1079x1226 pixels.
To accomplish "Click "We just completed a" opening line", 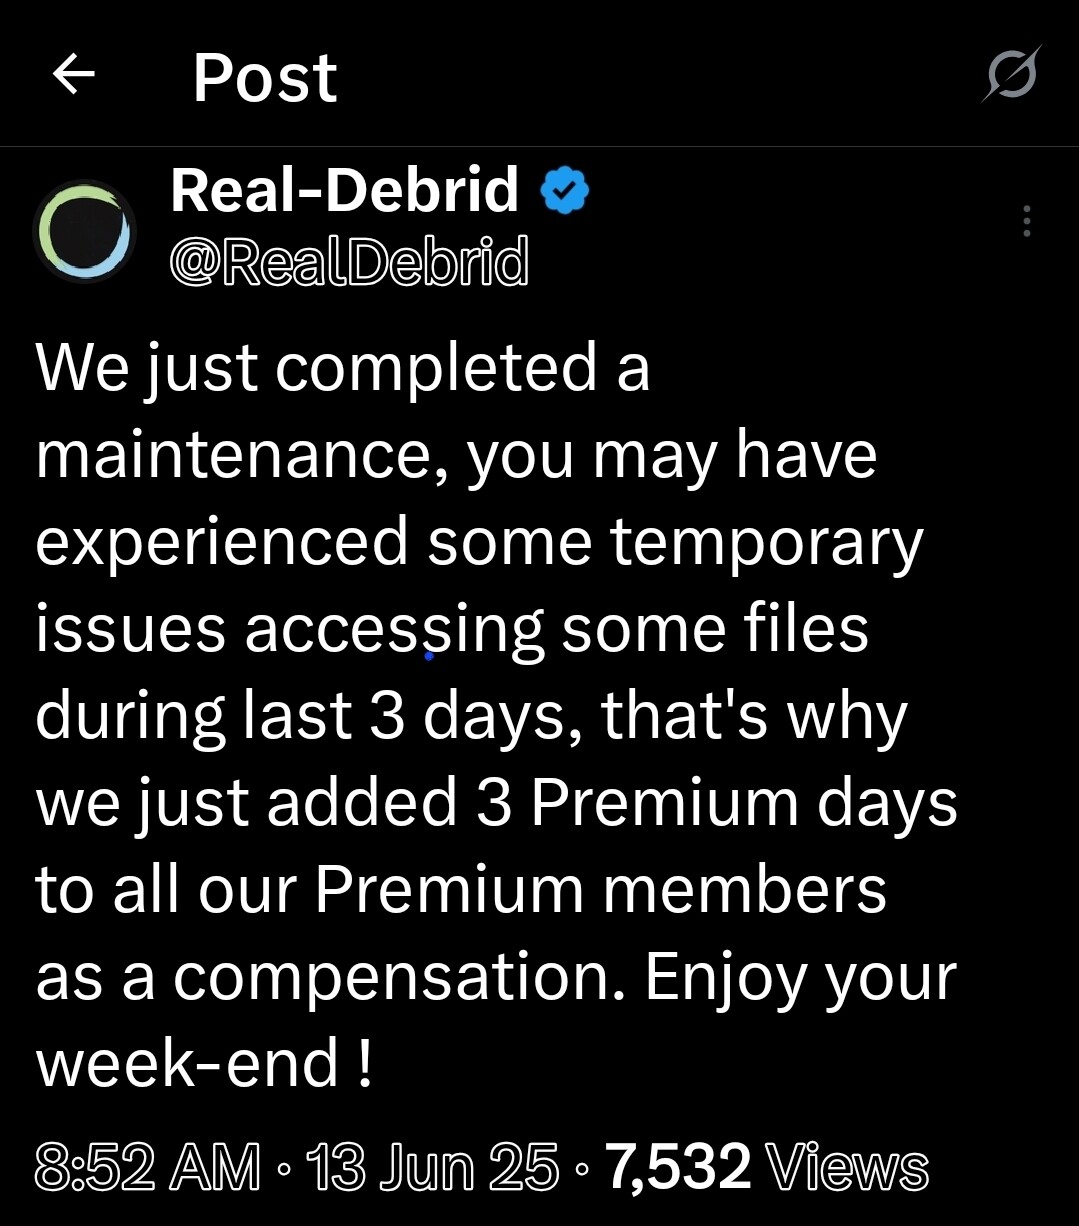I will click(343, 368).
